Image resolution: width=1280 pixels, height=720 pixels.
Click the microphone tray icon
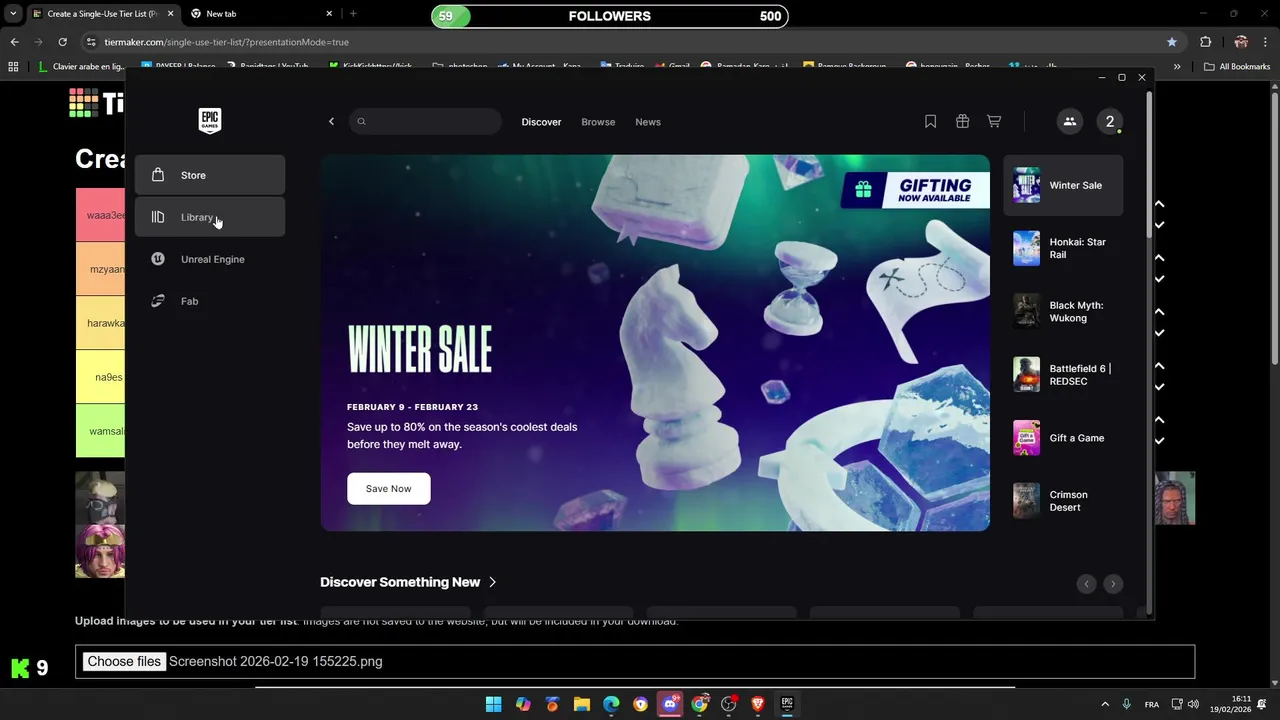click(1127, 704)
